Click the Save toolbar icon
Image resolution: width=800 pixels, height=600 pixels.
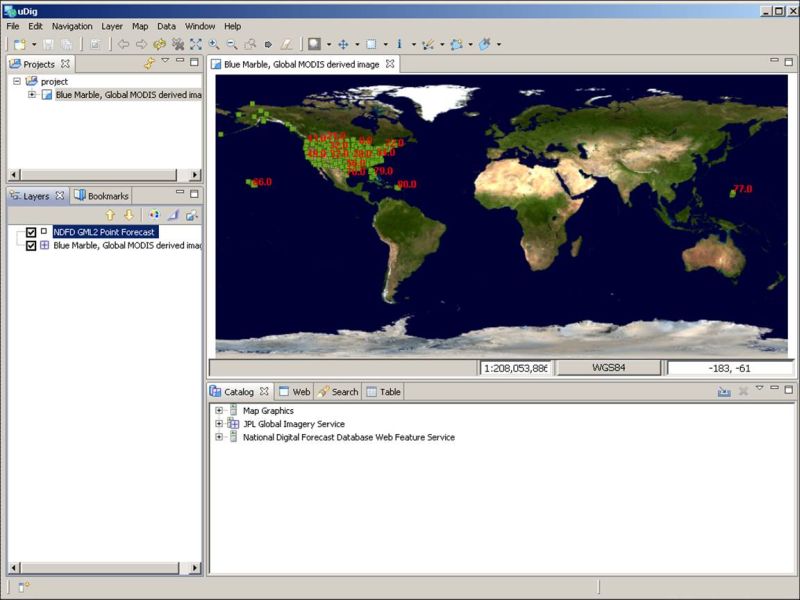click(x=48, y=44)
